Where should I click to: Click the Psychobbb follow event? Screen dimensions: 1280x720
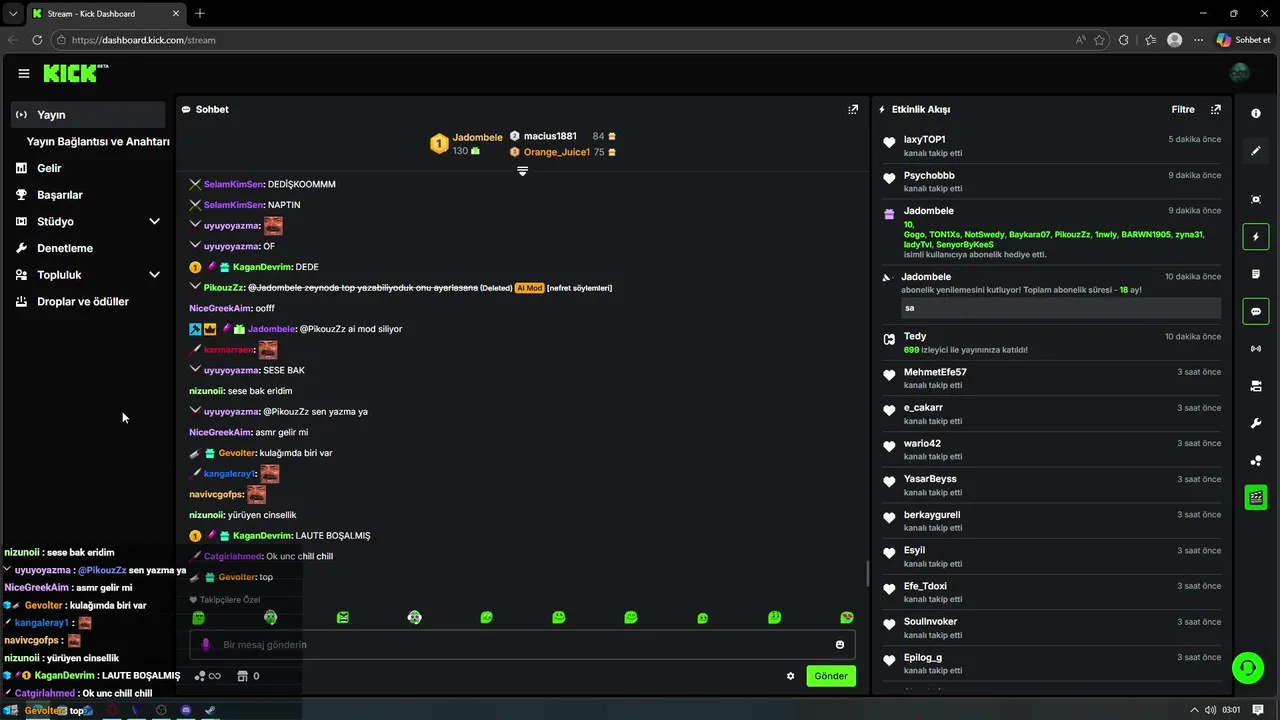tap(1051, 181)
